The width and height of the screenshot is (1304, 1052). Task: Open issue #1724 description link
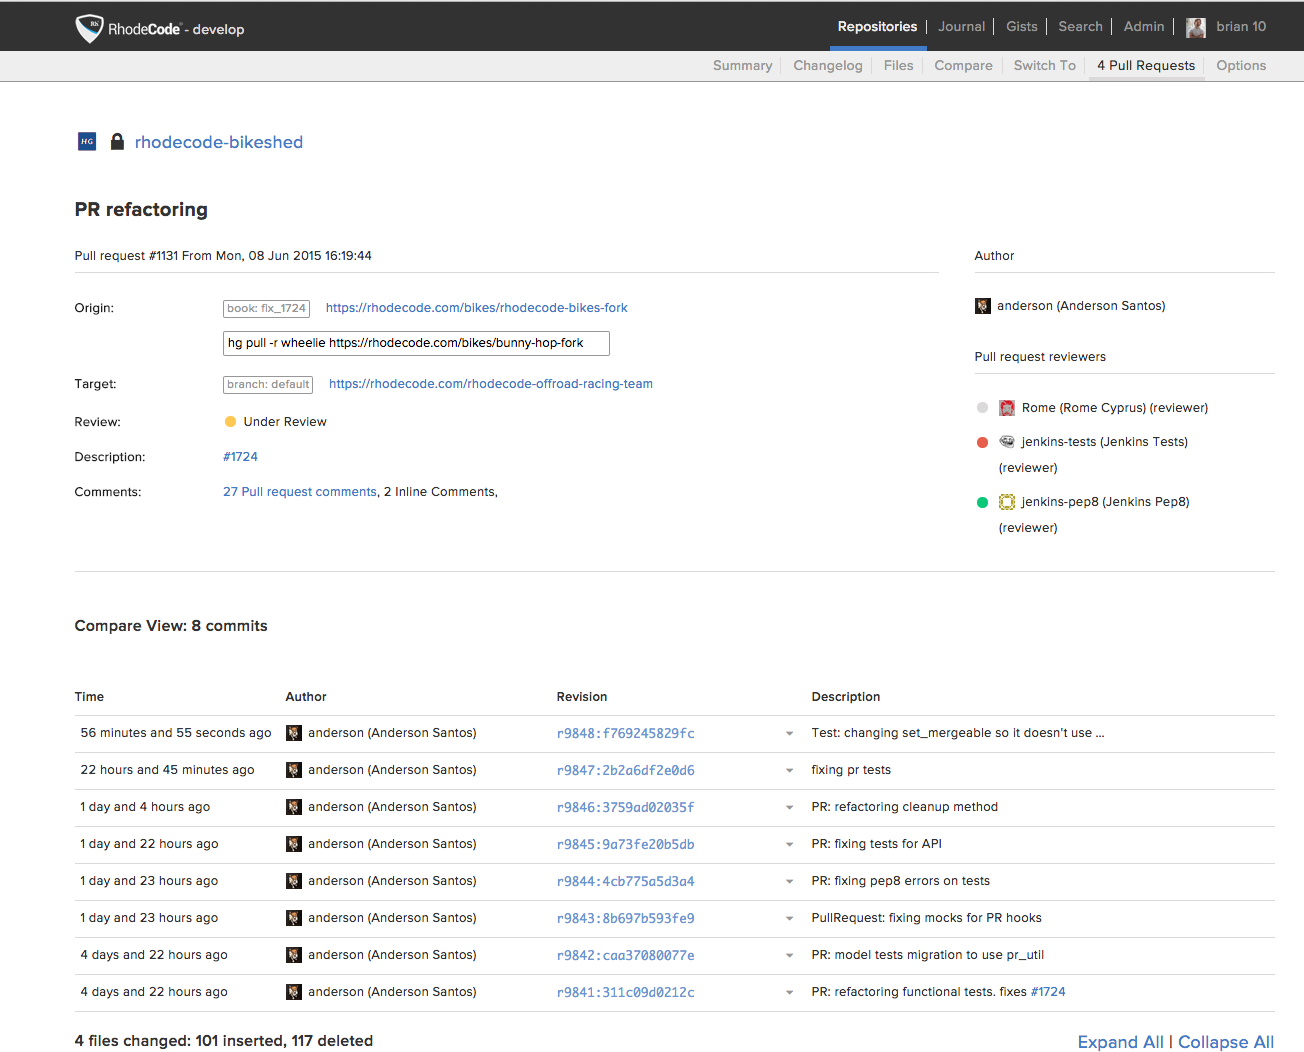[x=240, y=457]
